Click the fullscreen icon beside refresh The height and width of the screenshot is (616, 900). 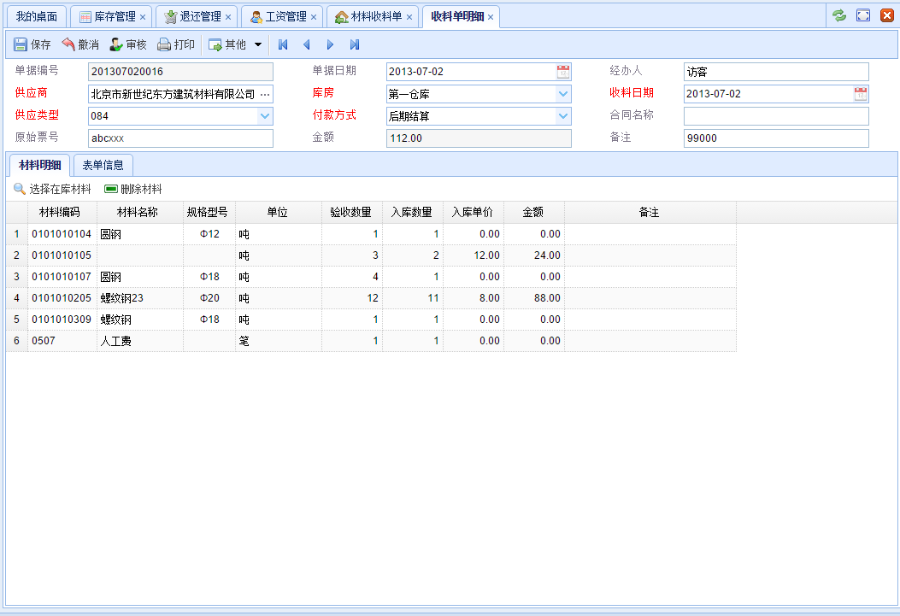pos(862,14)
